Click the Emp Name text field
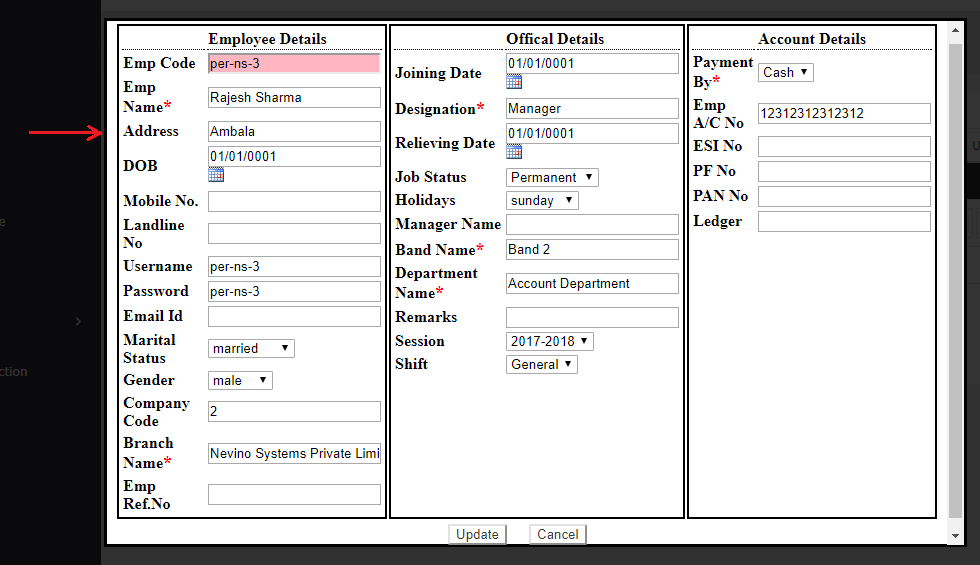The width and height of the screenshot is (980, 565). [x=294, y=97]
